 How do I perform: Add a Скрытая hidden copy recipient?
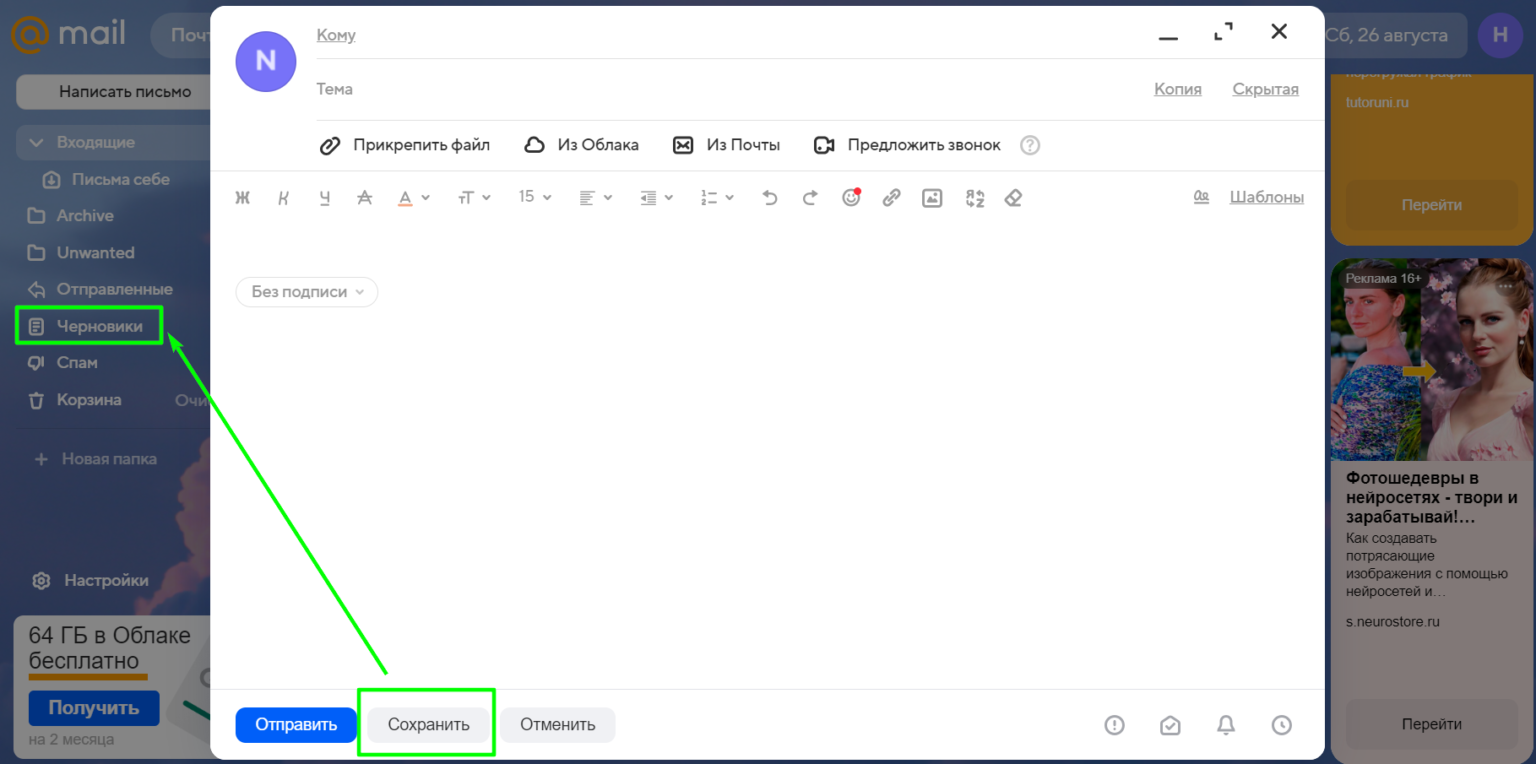click(x=1265, y=89)
